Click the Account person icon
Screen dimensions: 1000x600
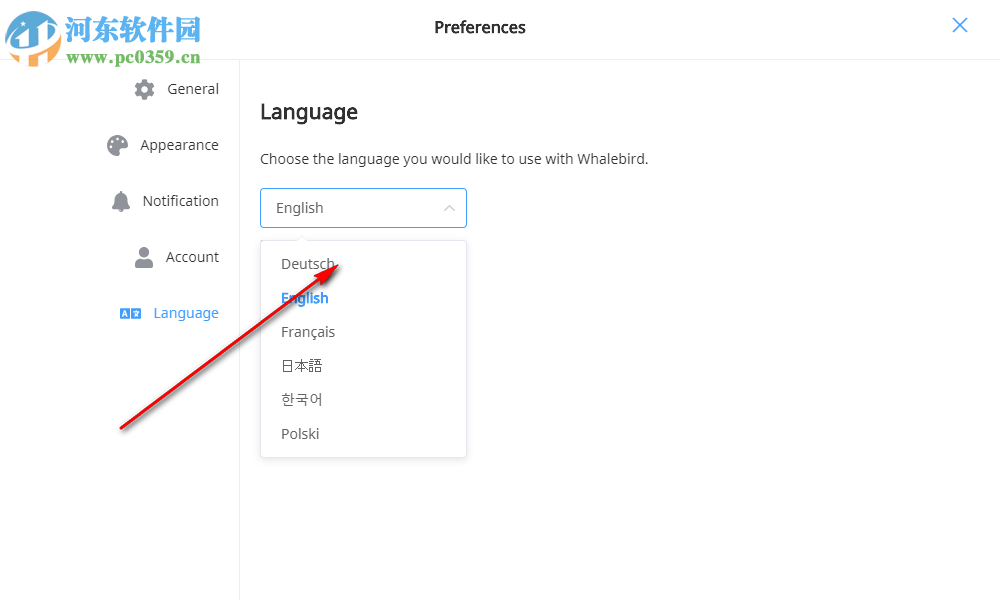144,257
